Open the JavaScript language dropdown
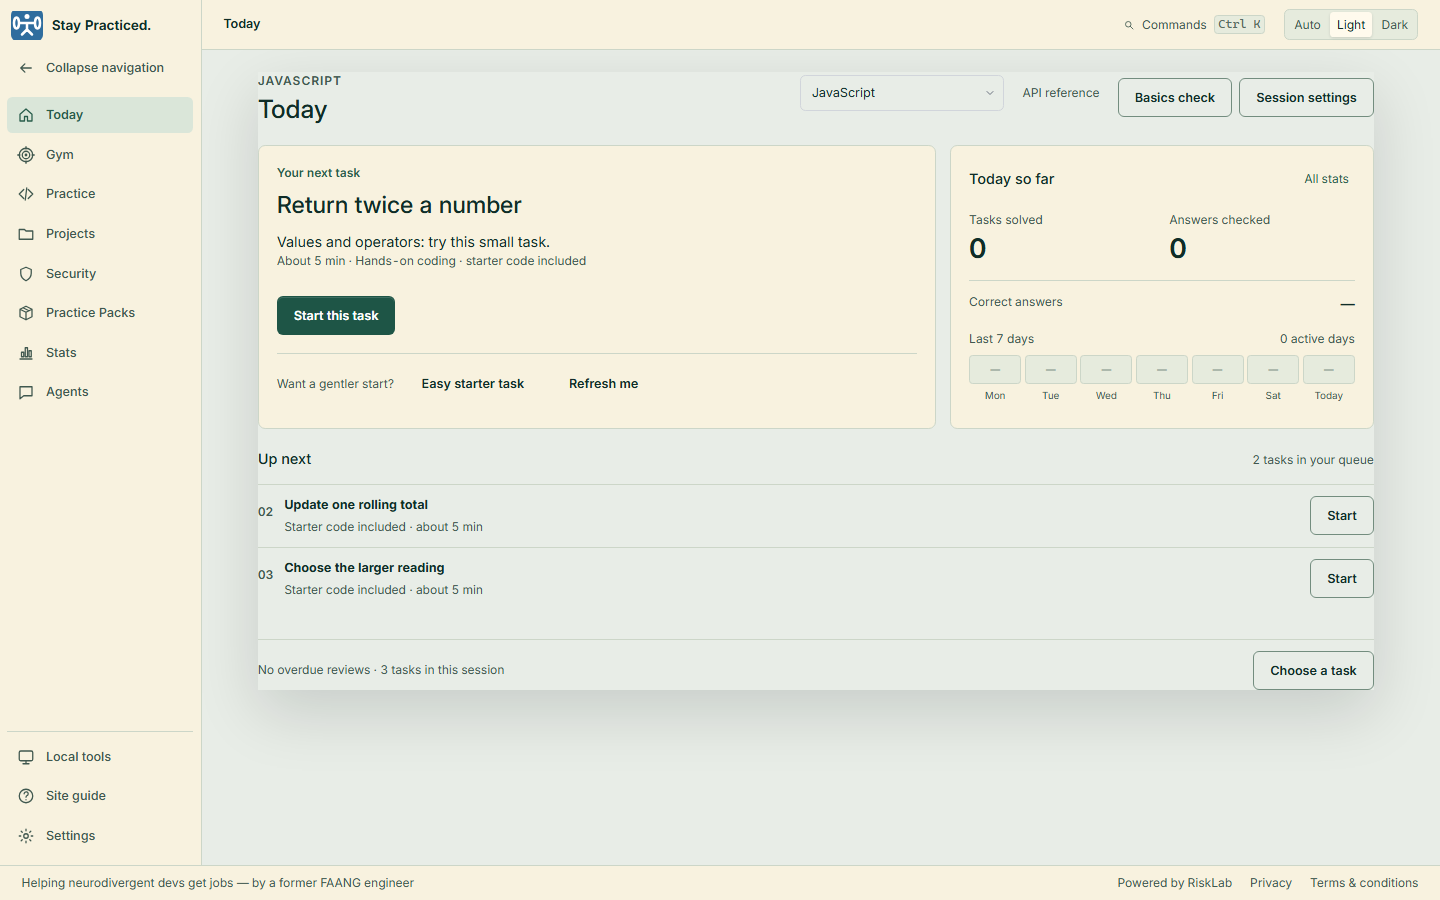Viewport: 1440px width, 900px height. pos(902,93)
